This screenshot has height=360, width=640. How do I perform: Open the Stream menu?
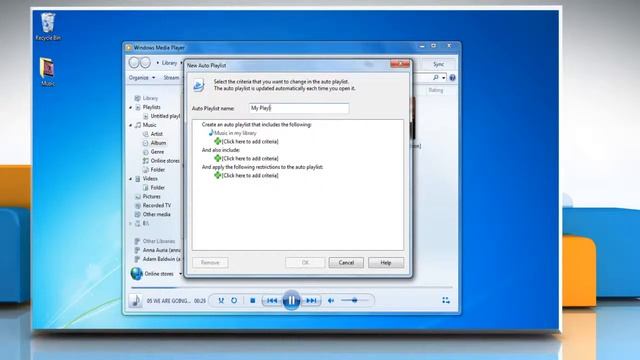pos(171,78)
